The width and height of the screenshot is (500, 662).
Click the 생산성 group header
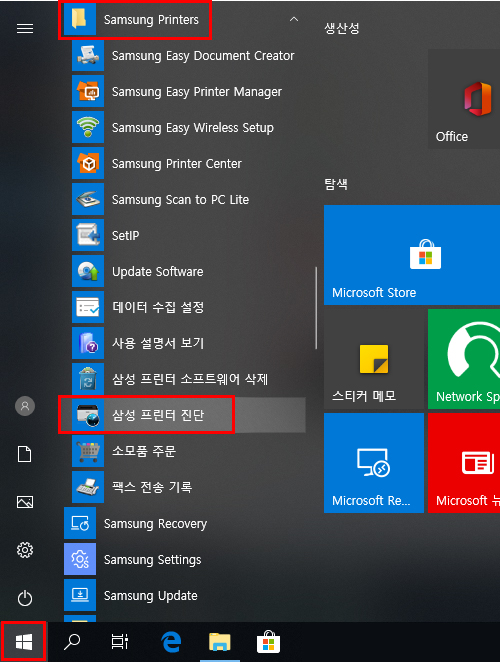[342, 28]
